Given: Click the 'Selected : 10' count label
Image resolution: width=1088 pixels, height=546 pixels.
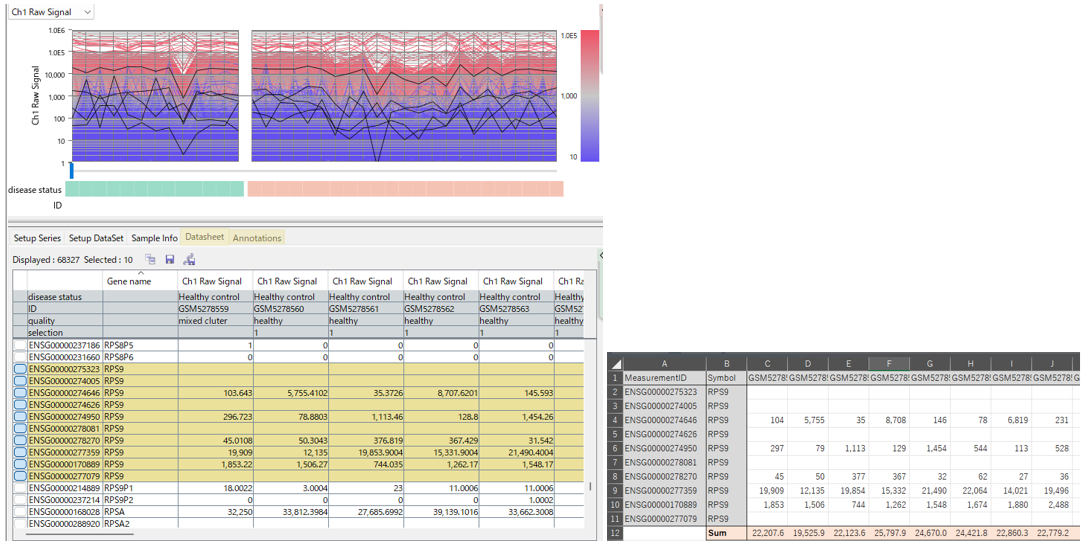Looking at the screenshot, I should (108, 260).
